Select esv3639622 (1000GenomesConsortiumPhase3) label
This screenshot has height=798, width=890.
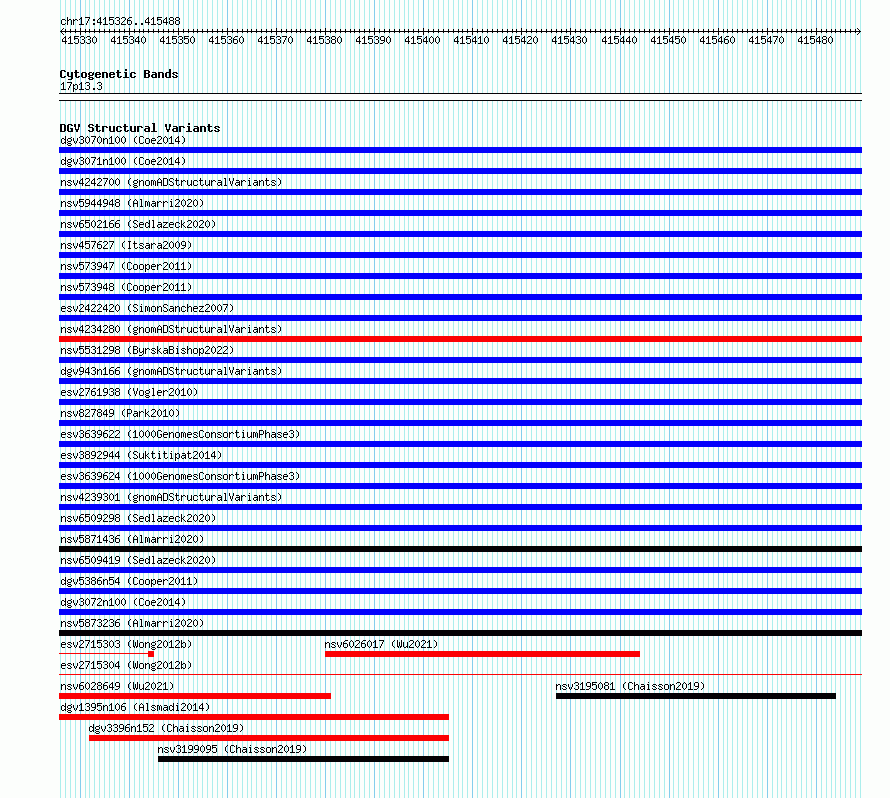180,434
